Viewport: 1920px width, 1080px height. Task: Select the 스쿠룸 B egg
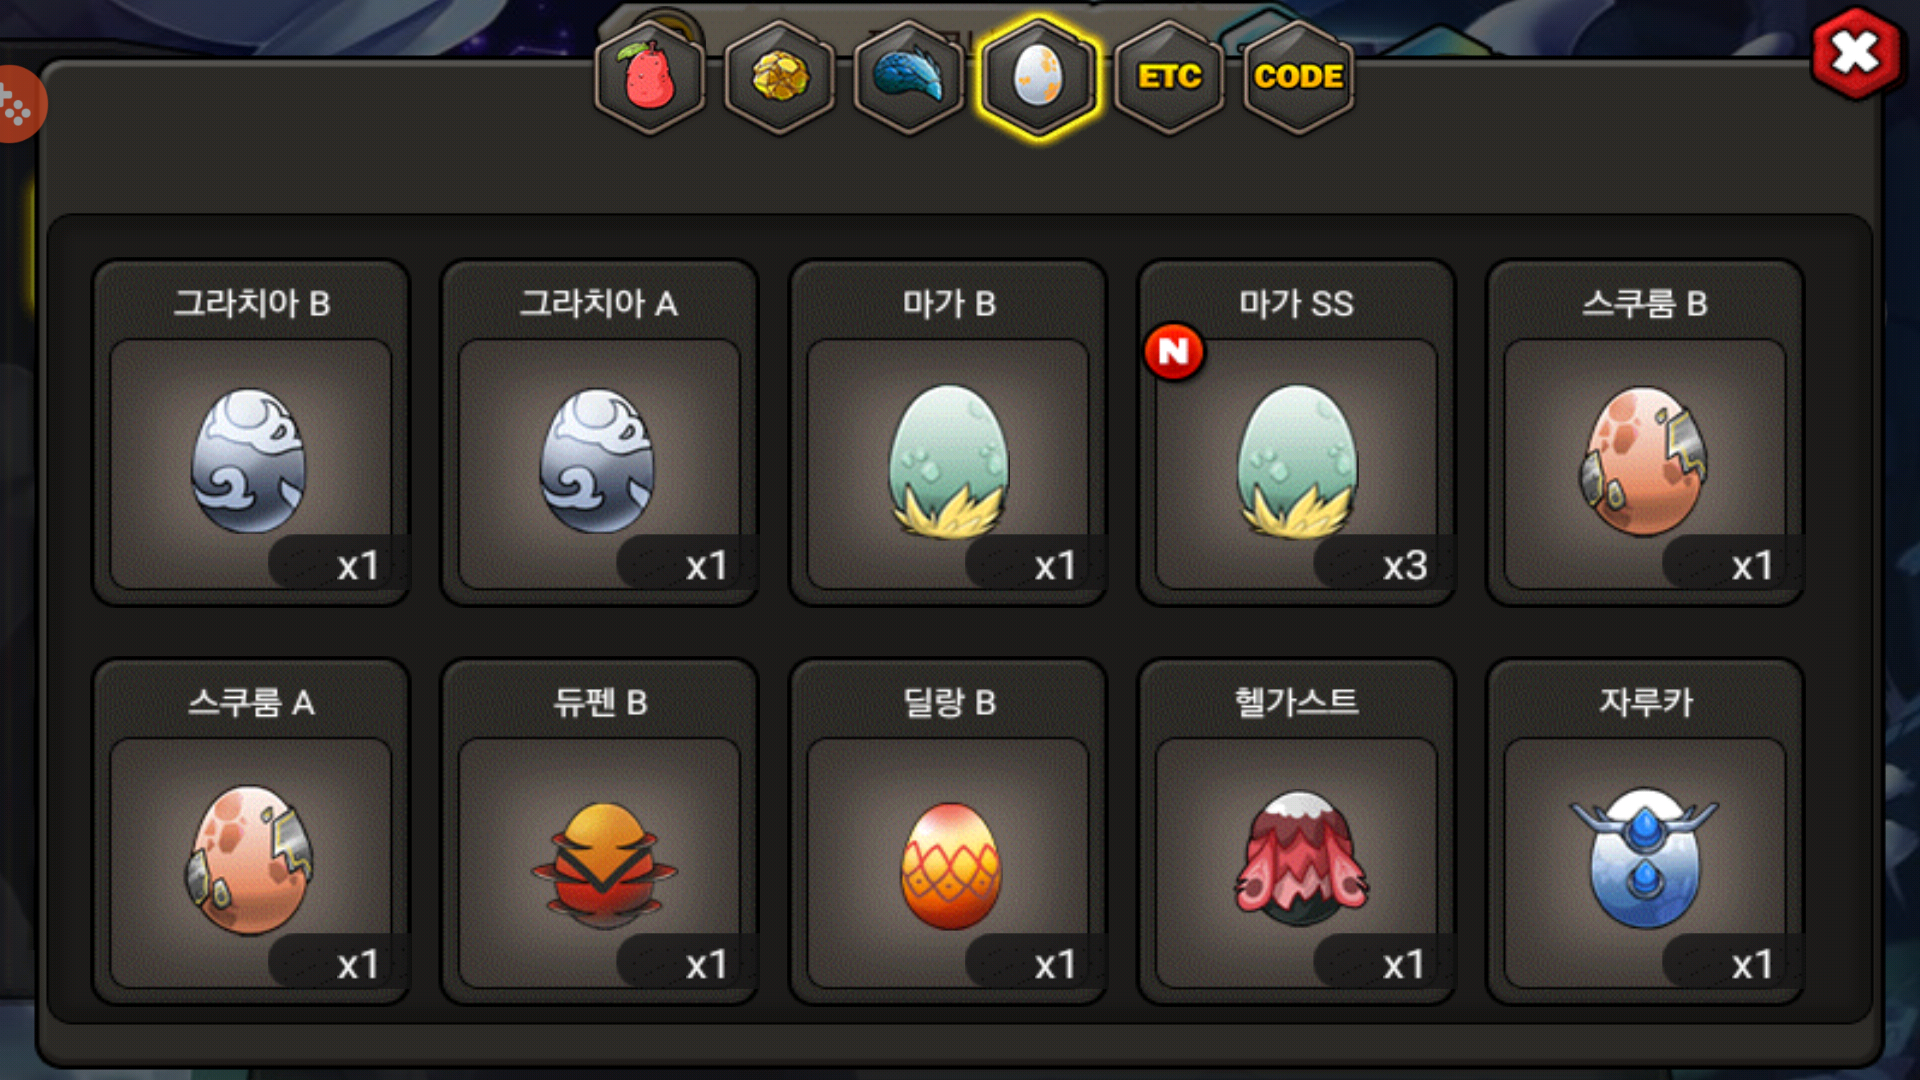[x=1645, y=433]
